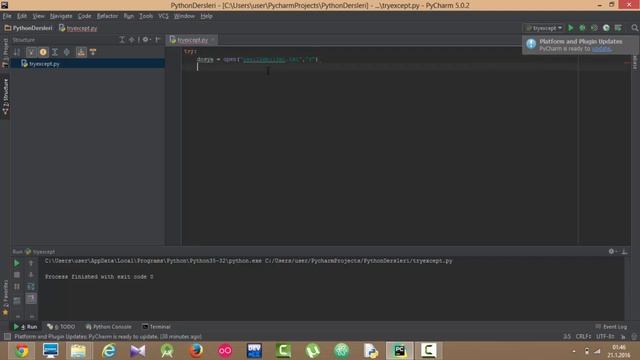
Task: Click the collapse icon in the Structure header
Action: click(x=131, y=40)
